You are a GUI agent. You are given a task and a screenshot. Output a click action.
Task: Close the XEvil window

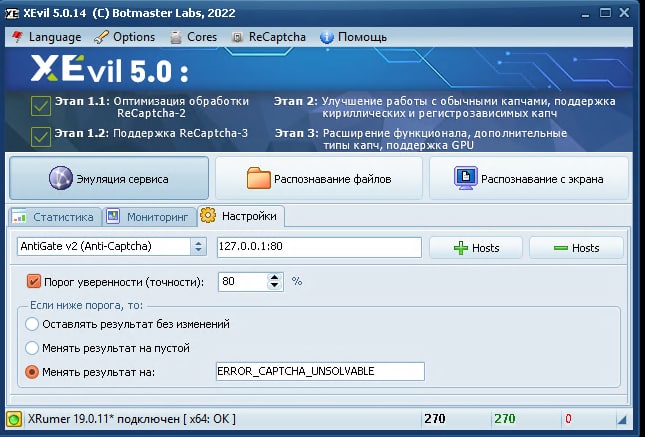click(624, 13)
